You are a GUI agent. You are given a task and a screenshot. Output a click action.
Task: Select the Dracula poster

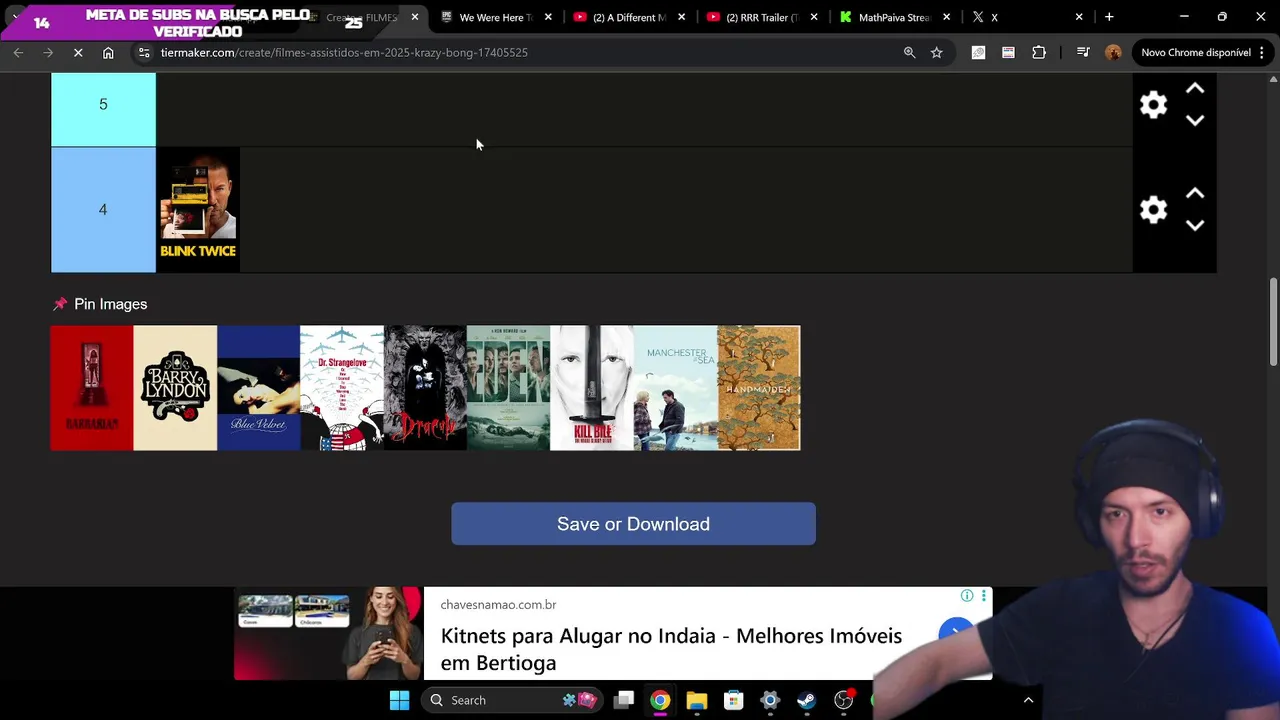click(x=425, y=388)
